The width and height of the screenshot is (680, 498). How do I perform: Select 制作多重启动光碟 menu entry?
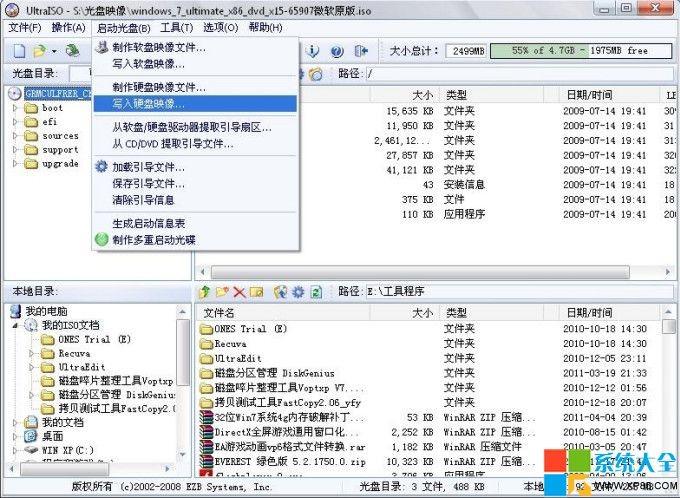click(x=196, y=240)
